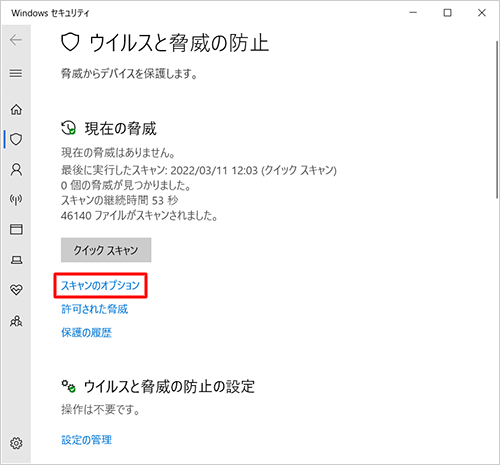Click the スキャンの継続時間 53 秒 text

pyautogui.click(x=119, y=200)
